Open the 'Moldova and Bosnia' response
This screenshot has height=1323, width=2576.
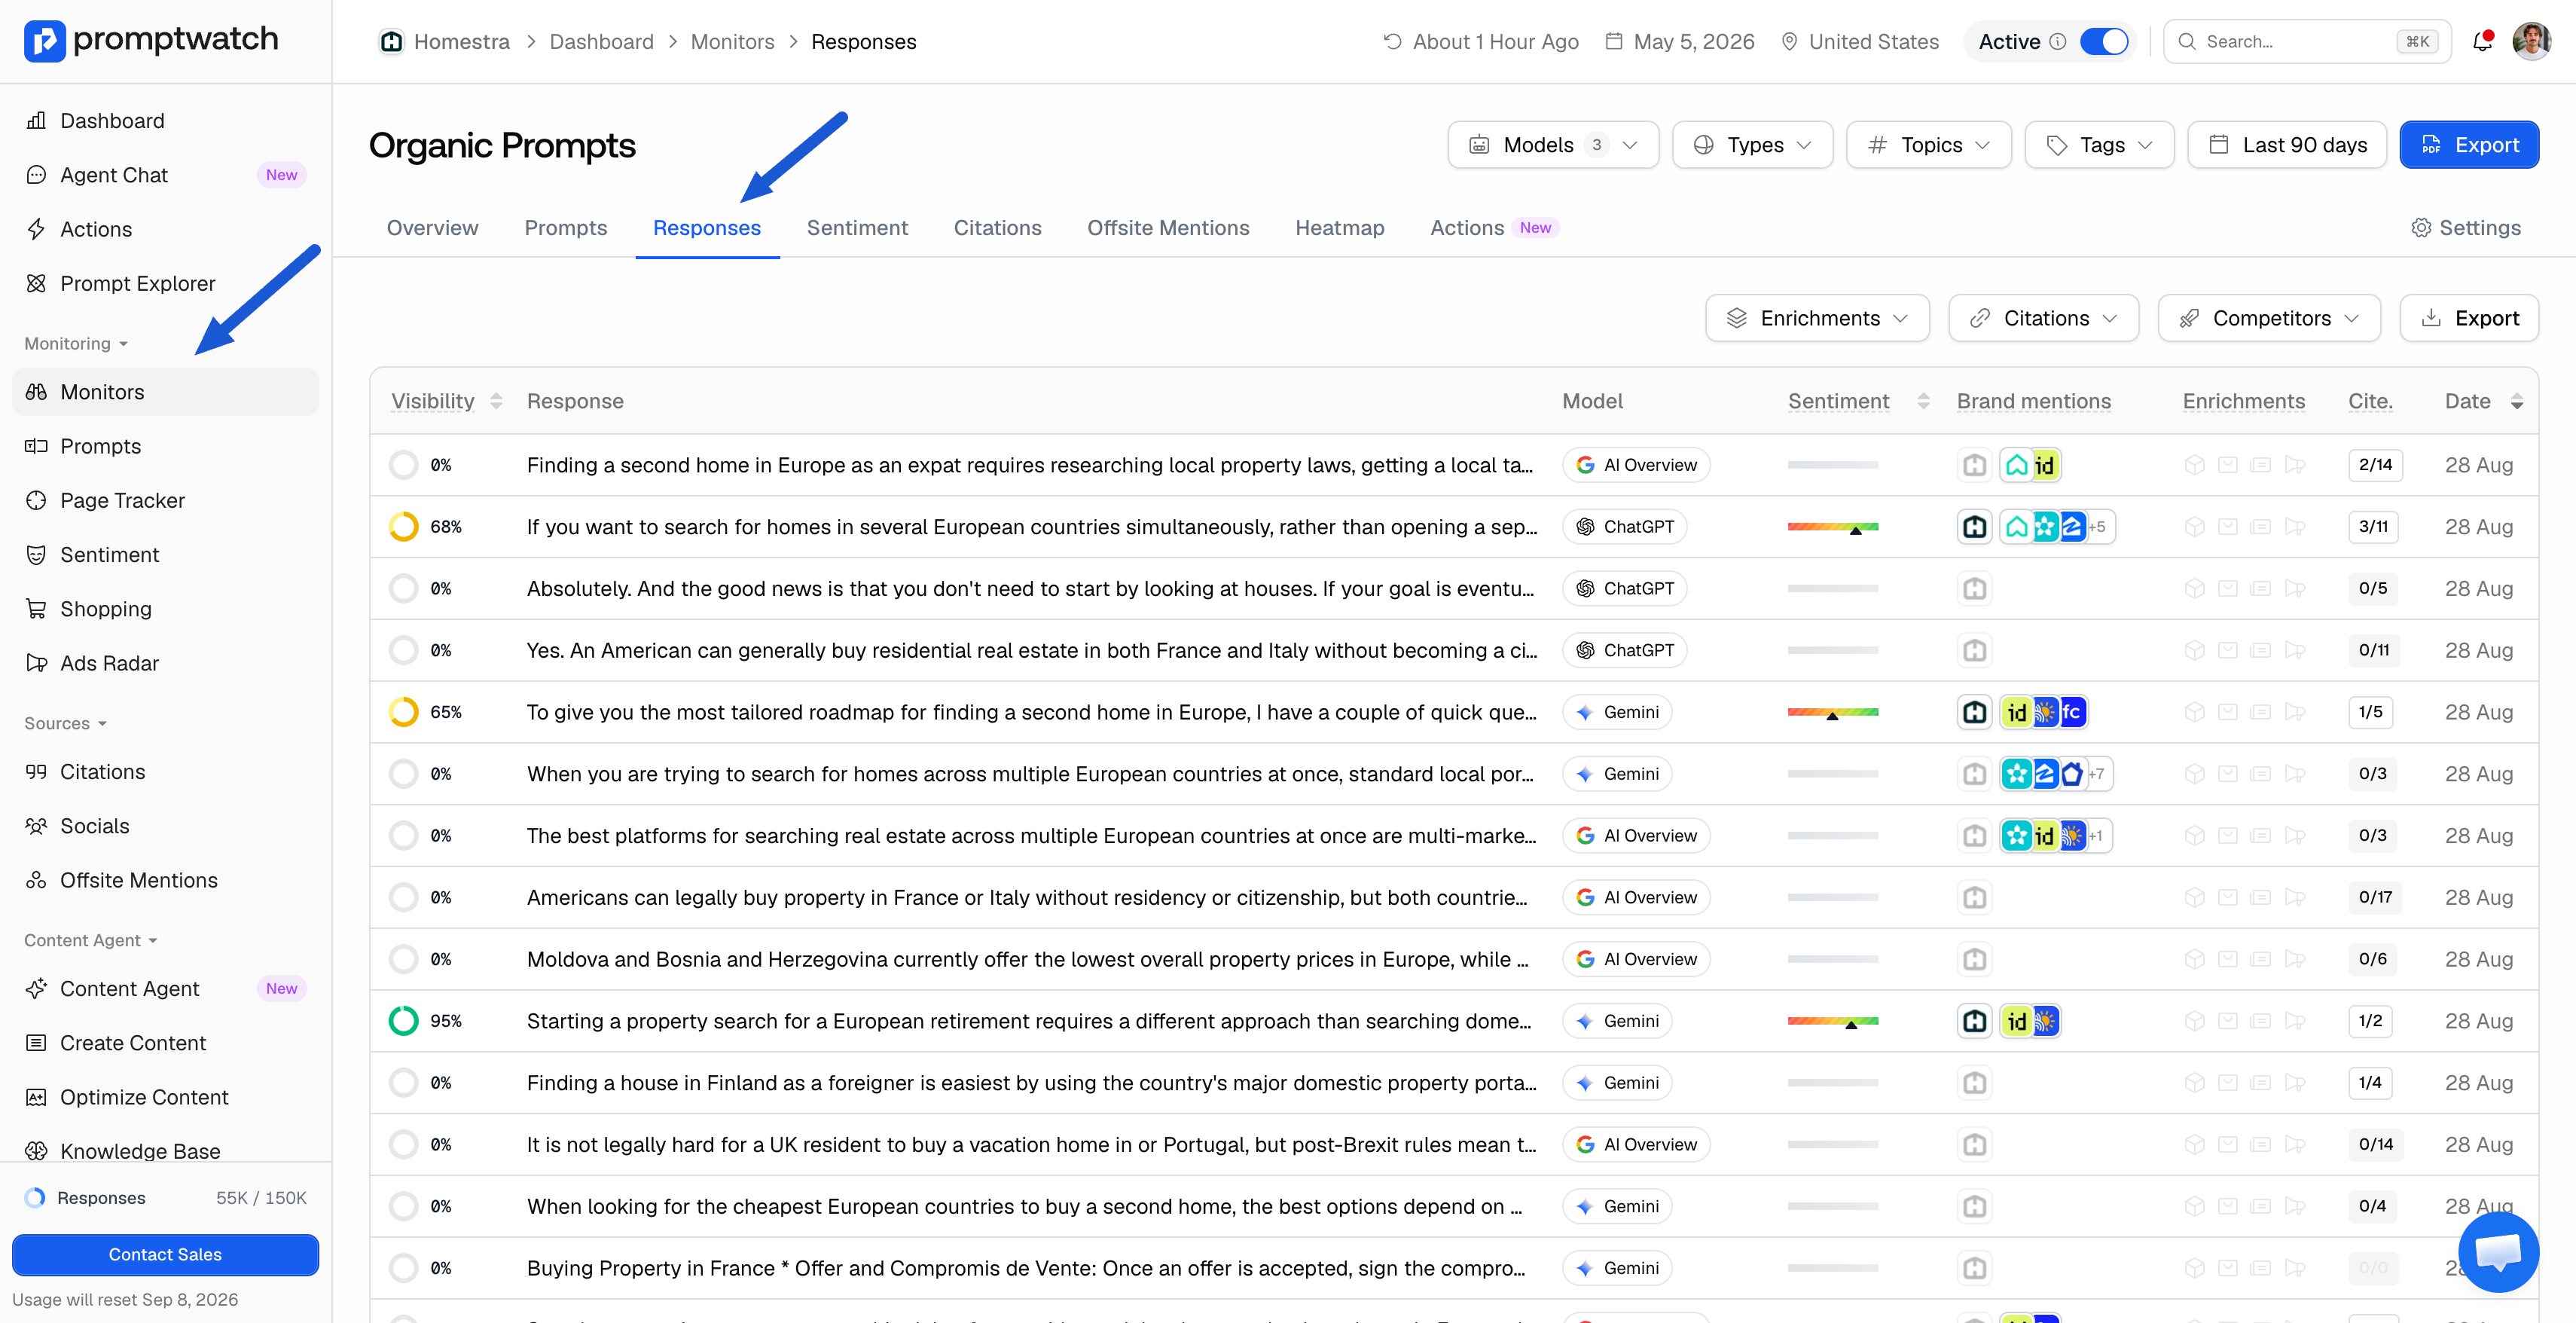tap(1027, 959)
